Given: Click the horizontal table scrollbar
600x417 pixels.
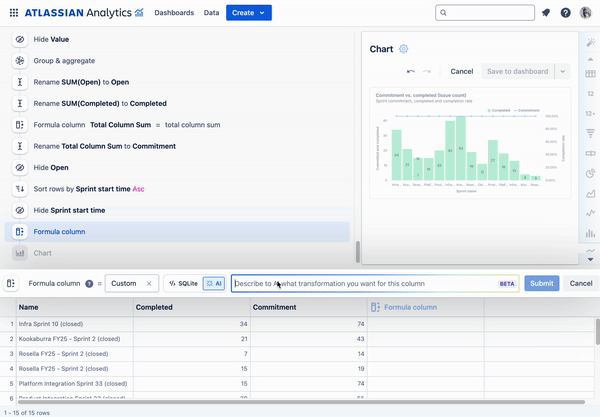Looking at the screenshot, I should point(301,402).
